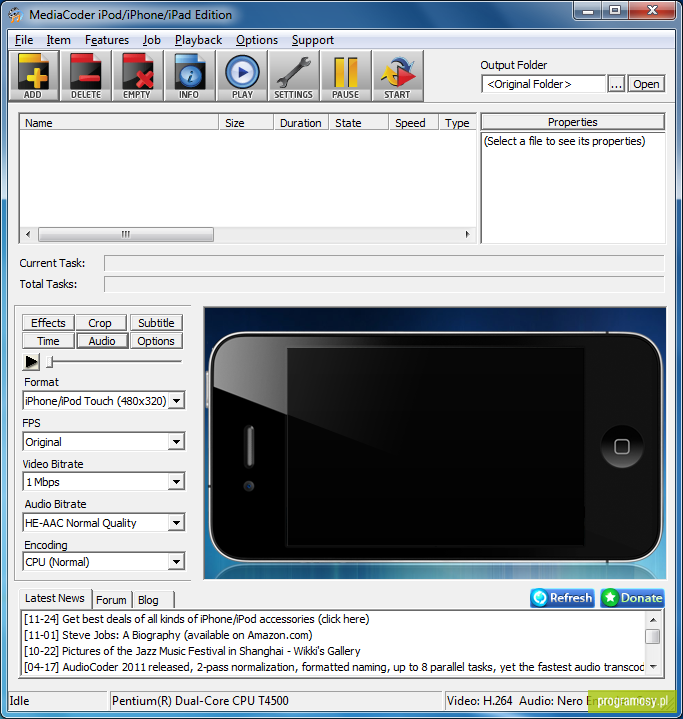Click the EMPTY list toolbar icon
The image size is (683, 719).
point(138,76)
